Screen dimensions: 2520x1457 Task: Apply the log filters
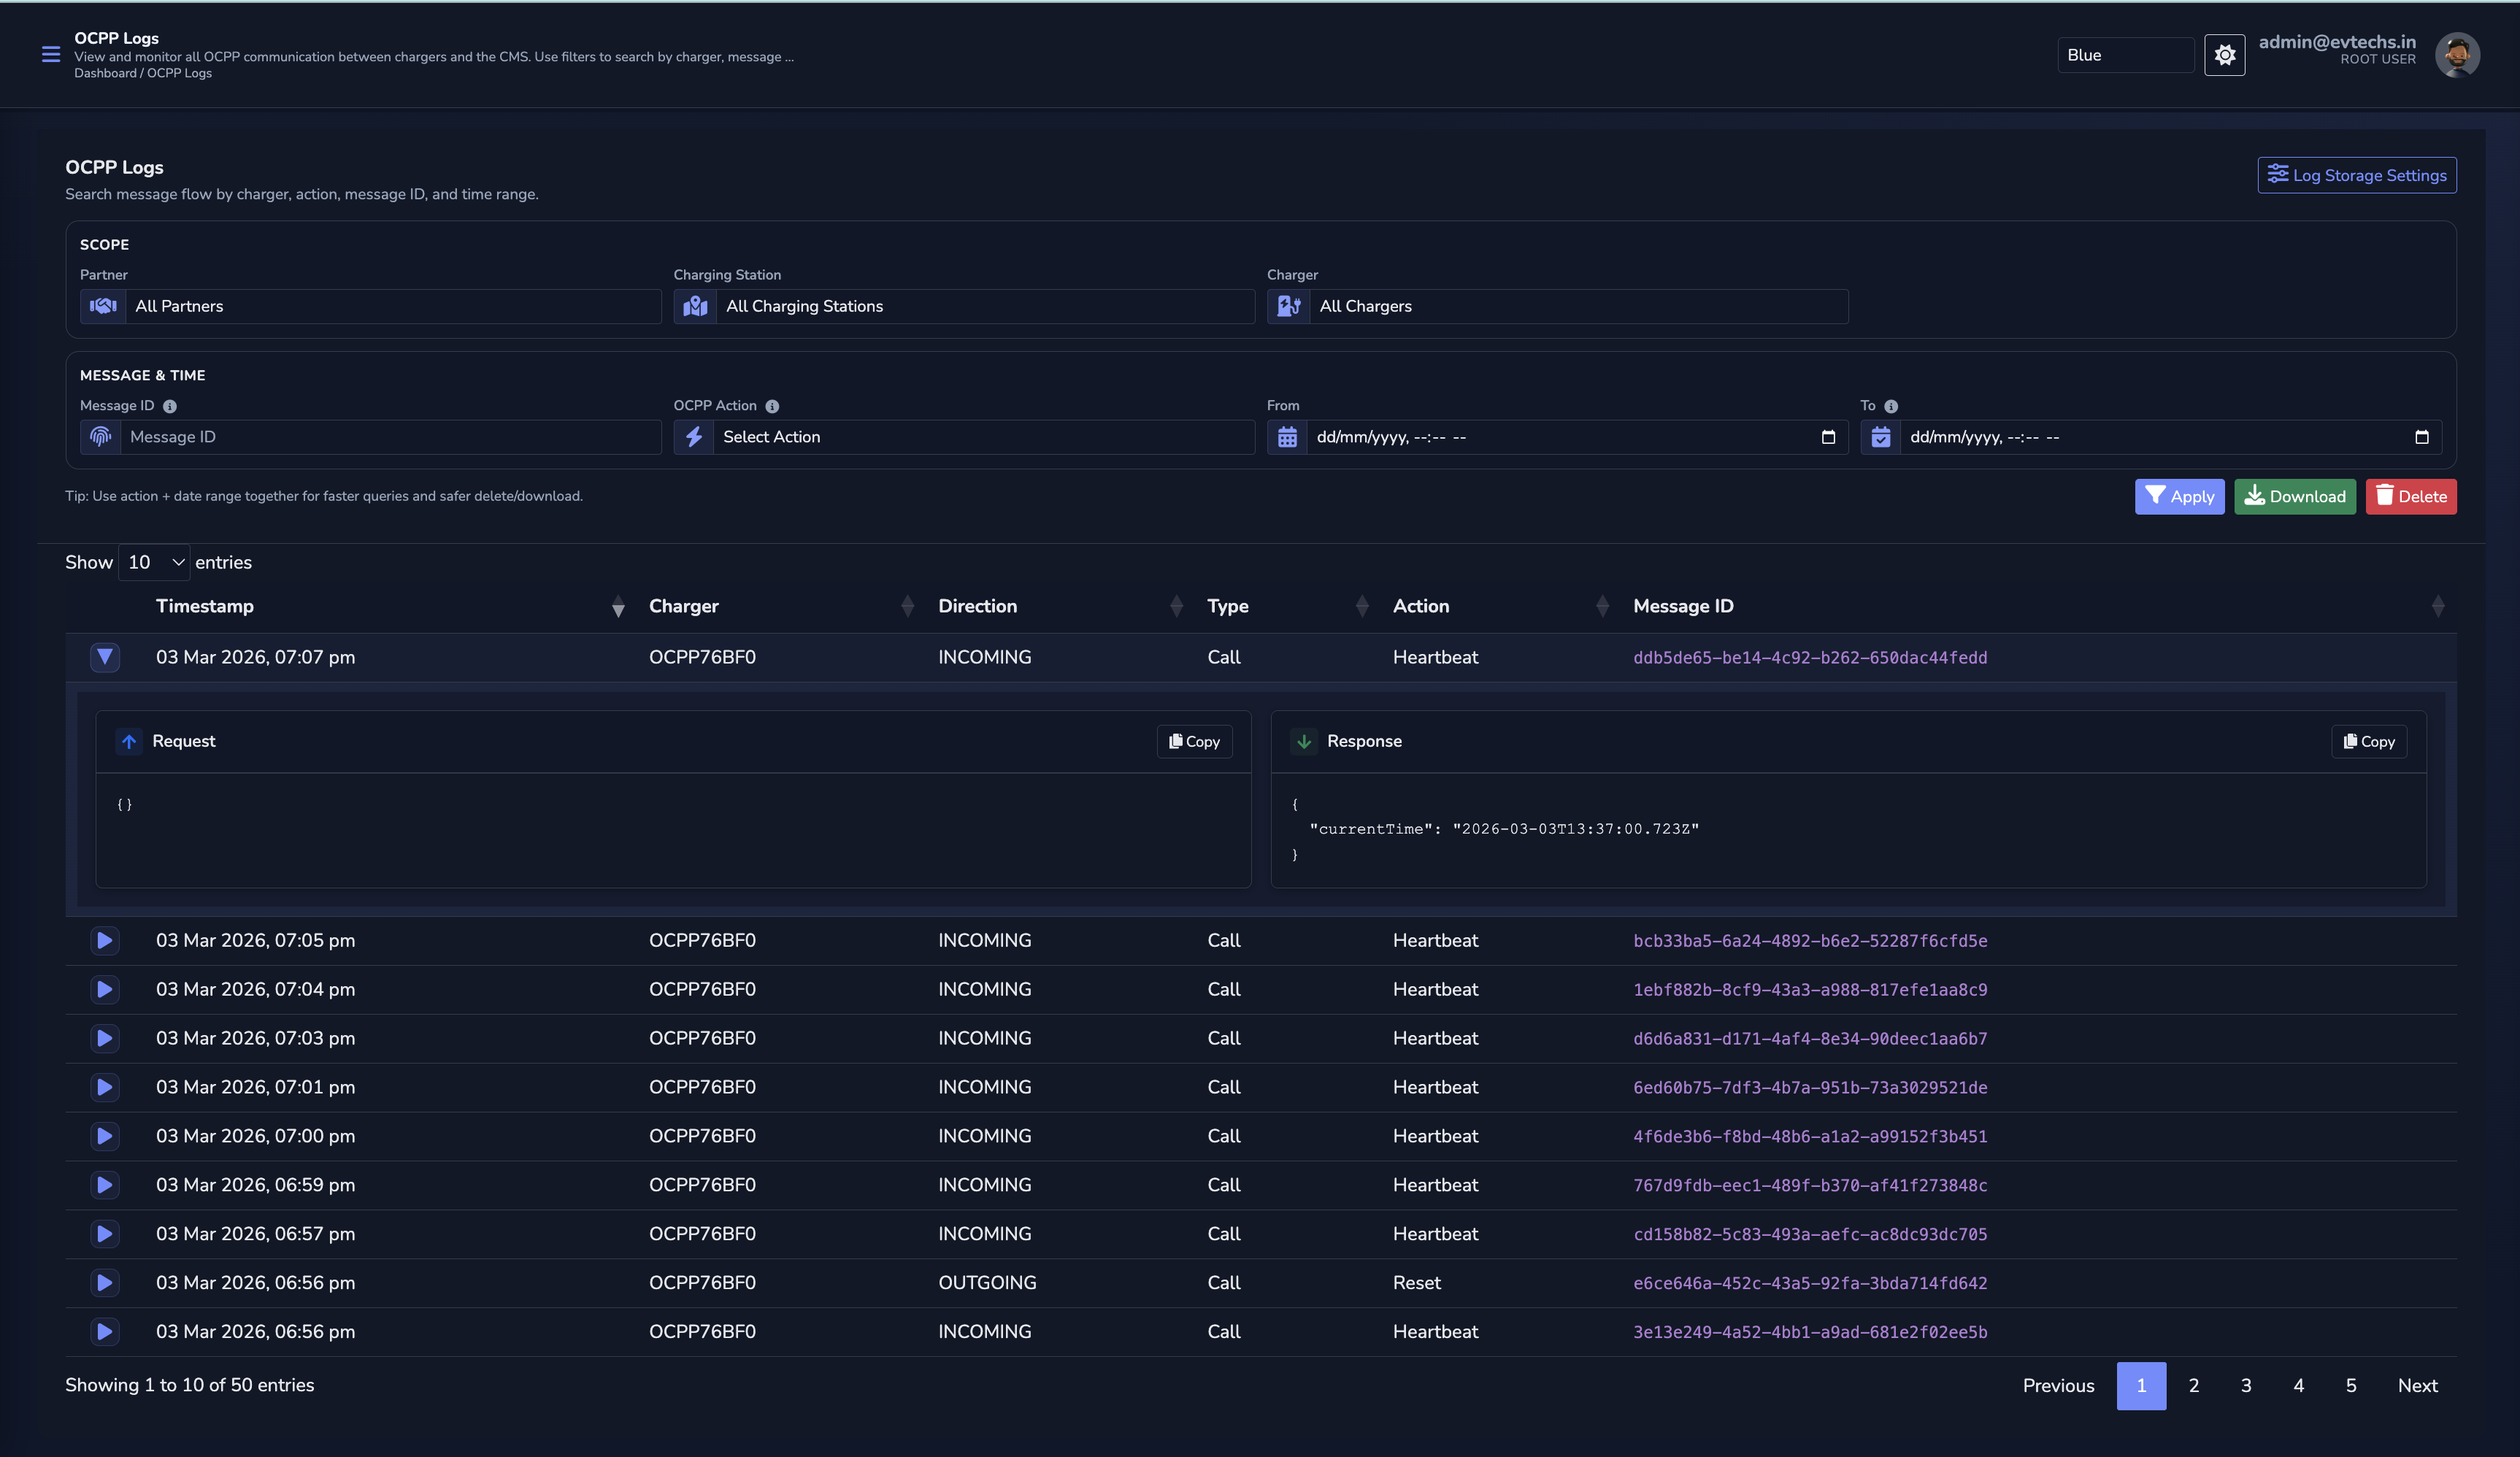pyautogui.click(x=2180, y=496)
